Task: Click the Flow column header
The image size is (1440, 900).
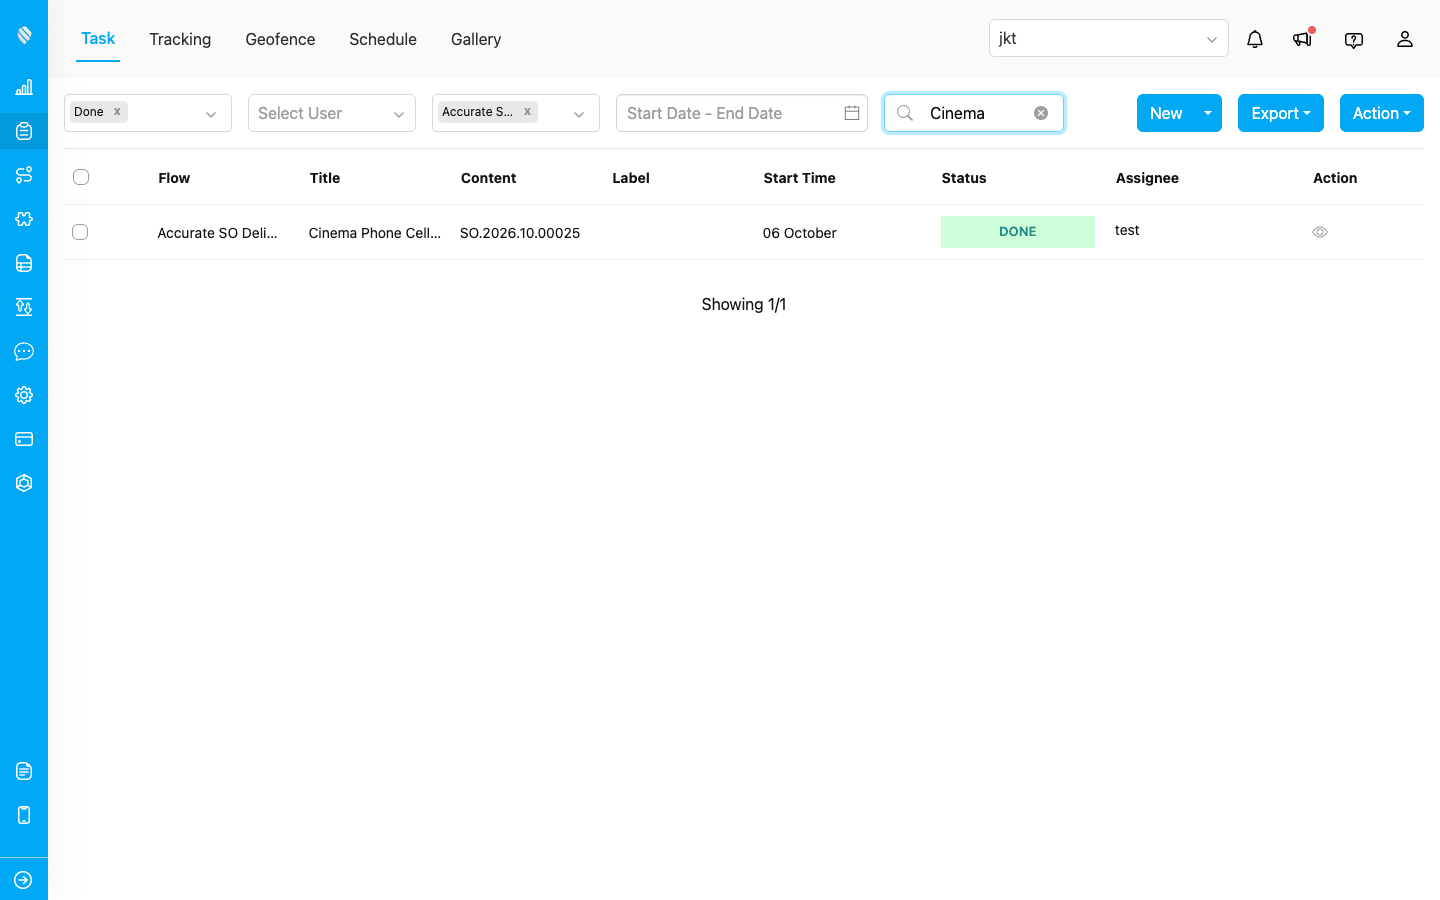Action: click(174, 178)
